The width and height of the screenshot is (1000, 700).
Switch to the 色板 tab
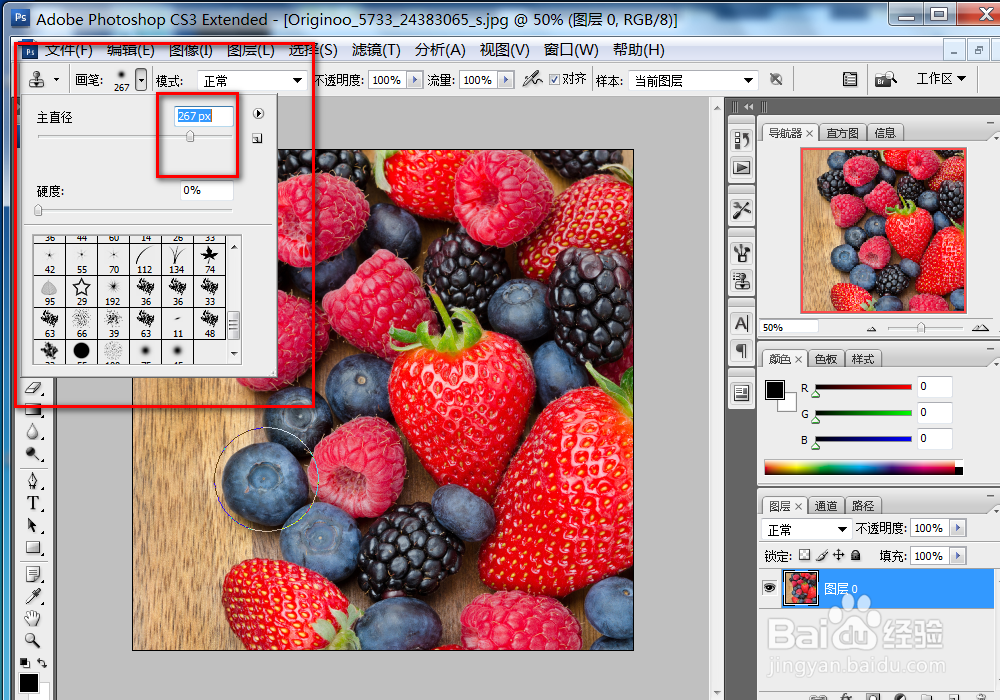(826, 359)
